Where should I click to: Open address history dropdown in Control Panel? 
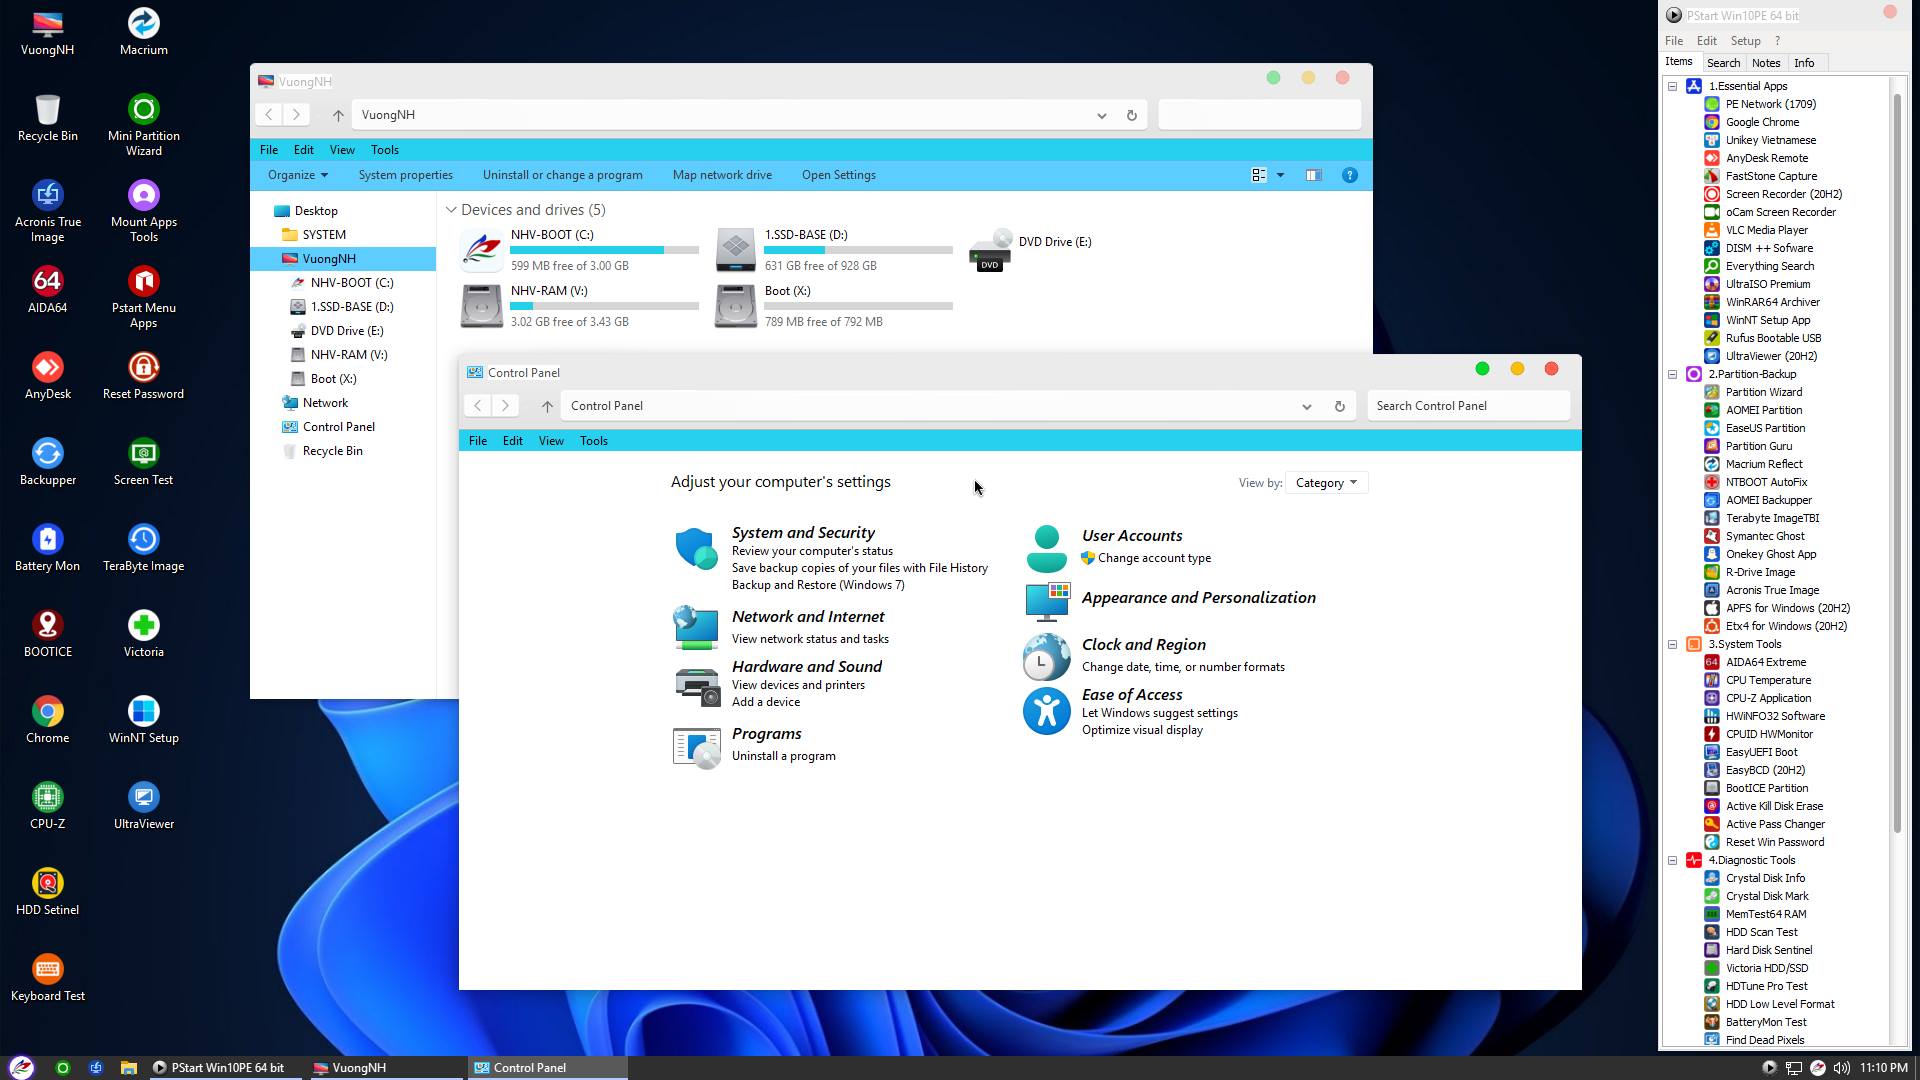[1306, 406]
